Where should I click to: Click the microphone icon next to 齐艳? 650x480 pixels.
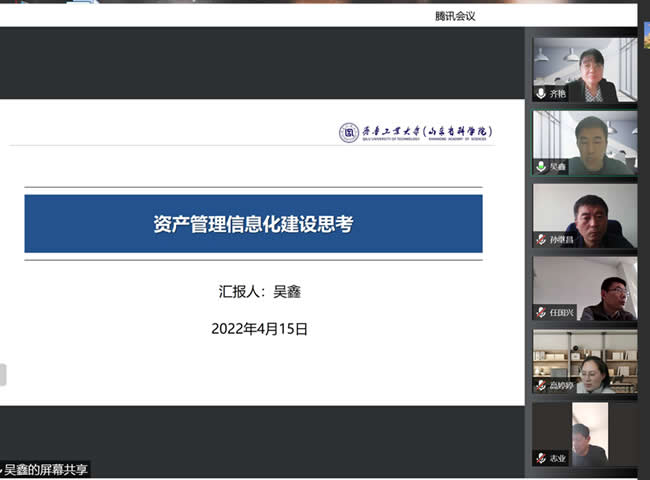click(x=541, y=93)
